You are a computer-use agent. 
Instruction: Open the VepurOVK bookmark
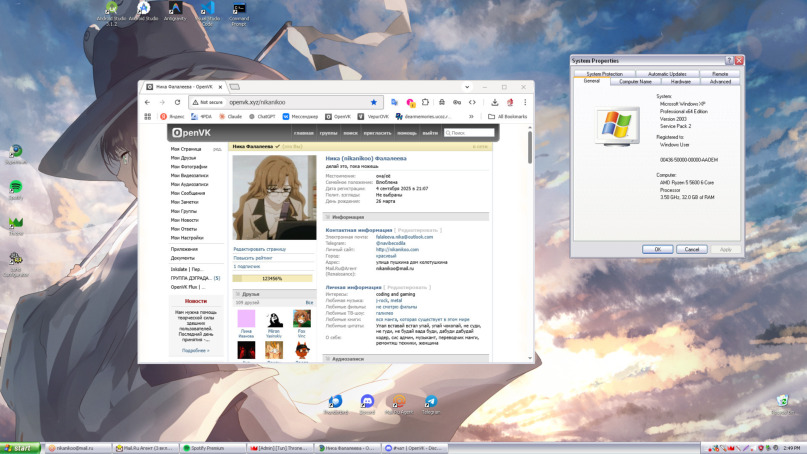373,117
